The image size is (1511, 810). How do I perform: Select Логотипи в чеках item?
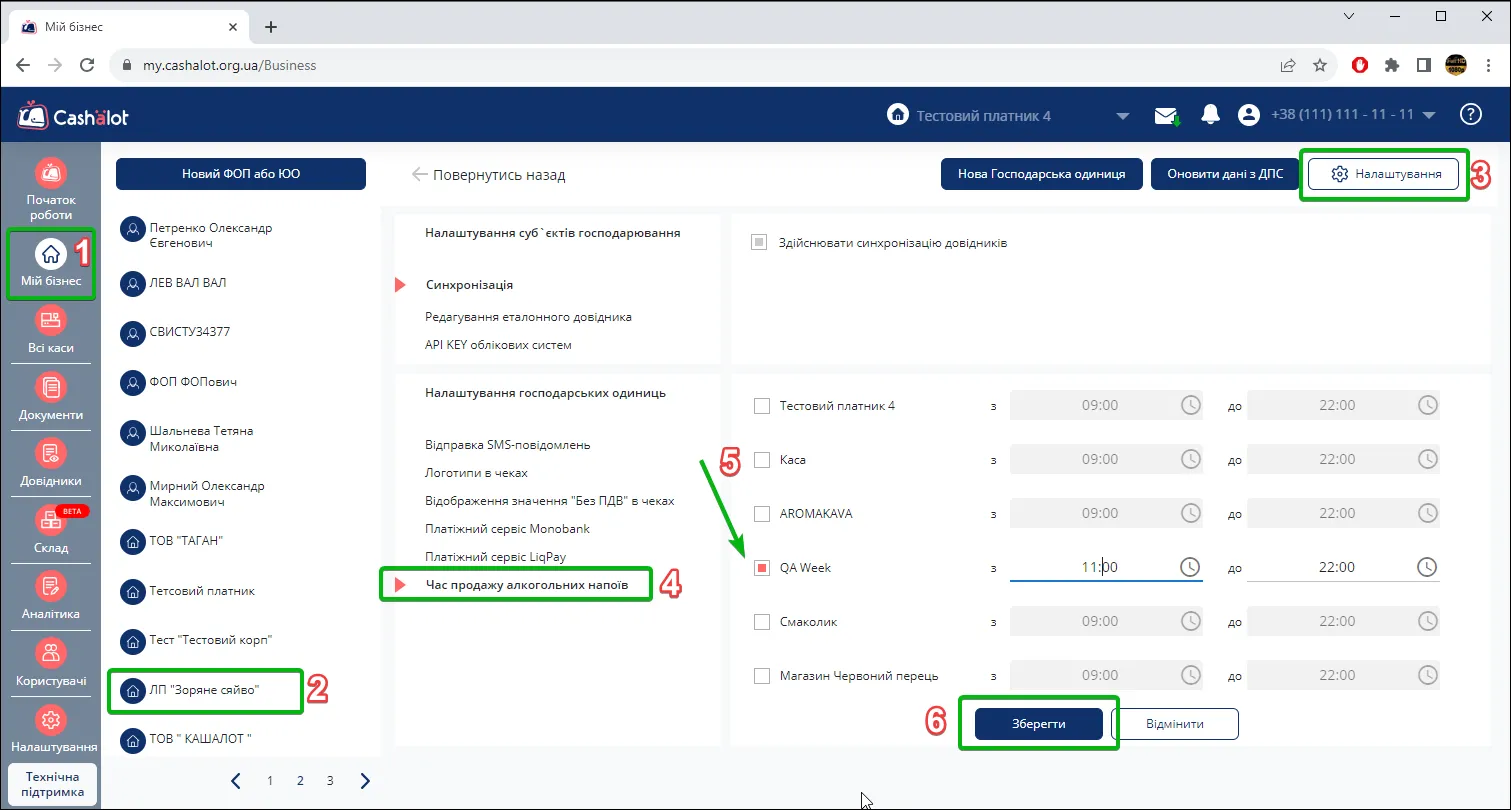pos(476,473)
